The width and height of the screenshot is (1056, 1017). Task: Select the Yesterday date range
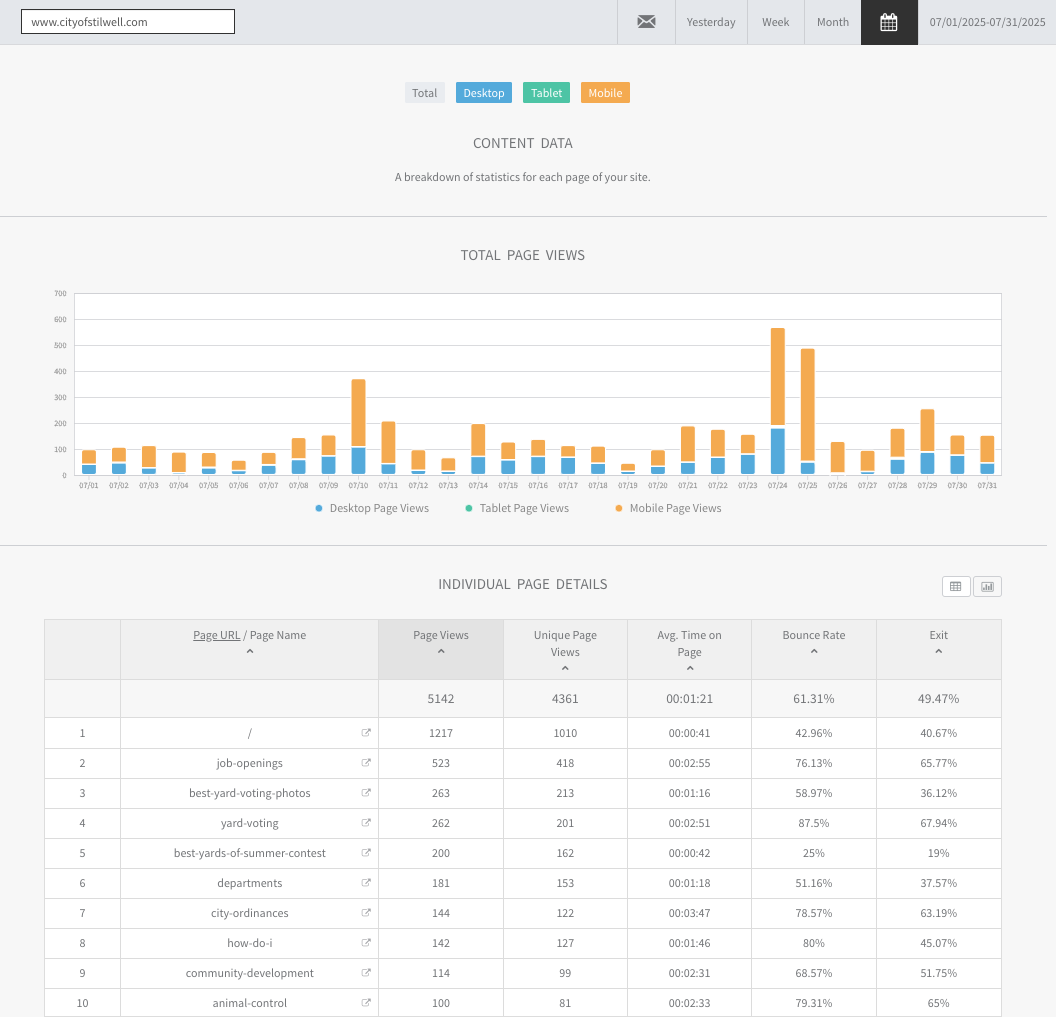(711, 22)
